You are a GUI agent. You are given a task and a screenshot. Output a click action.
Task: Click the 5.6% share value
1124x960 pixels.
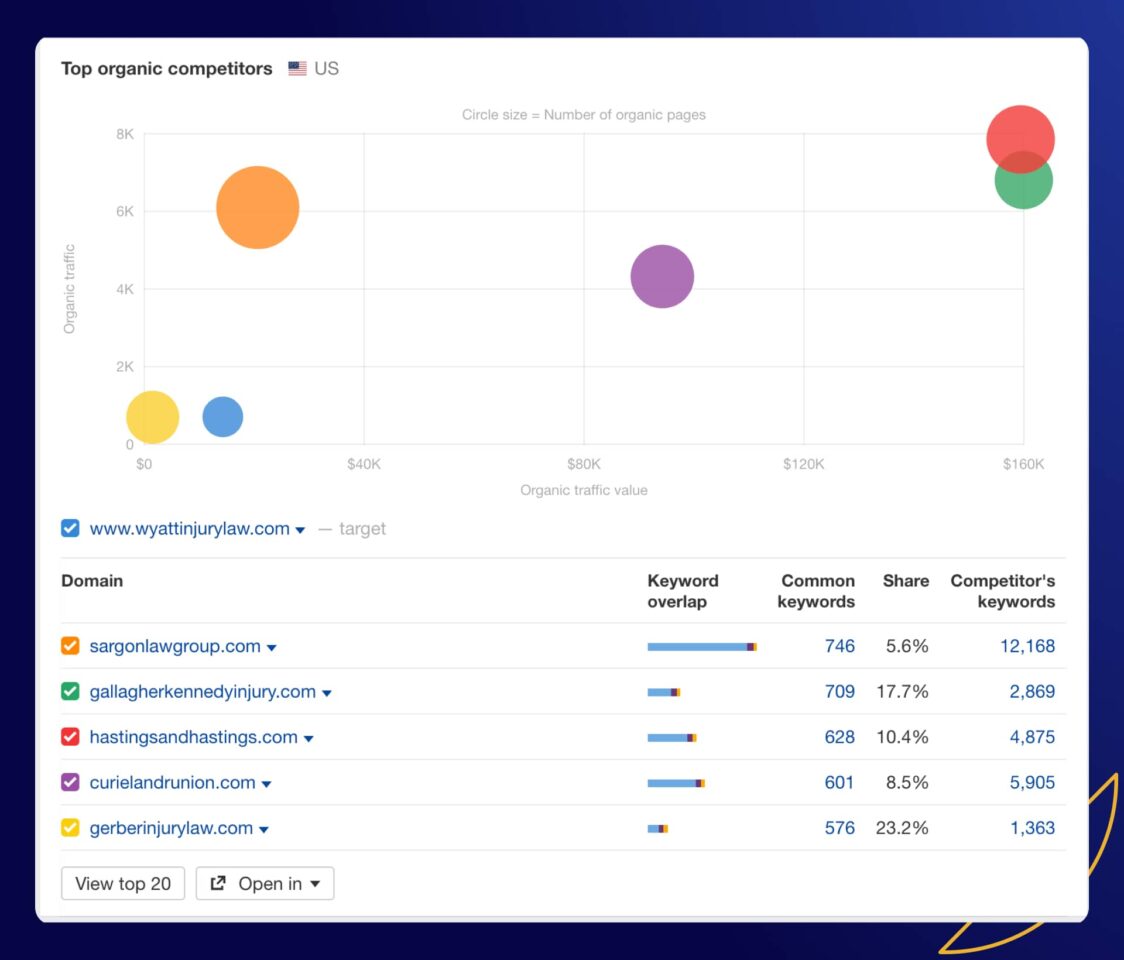[907, 646]
